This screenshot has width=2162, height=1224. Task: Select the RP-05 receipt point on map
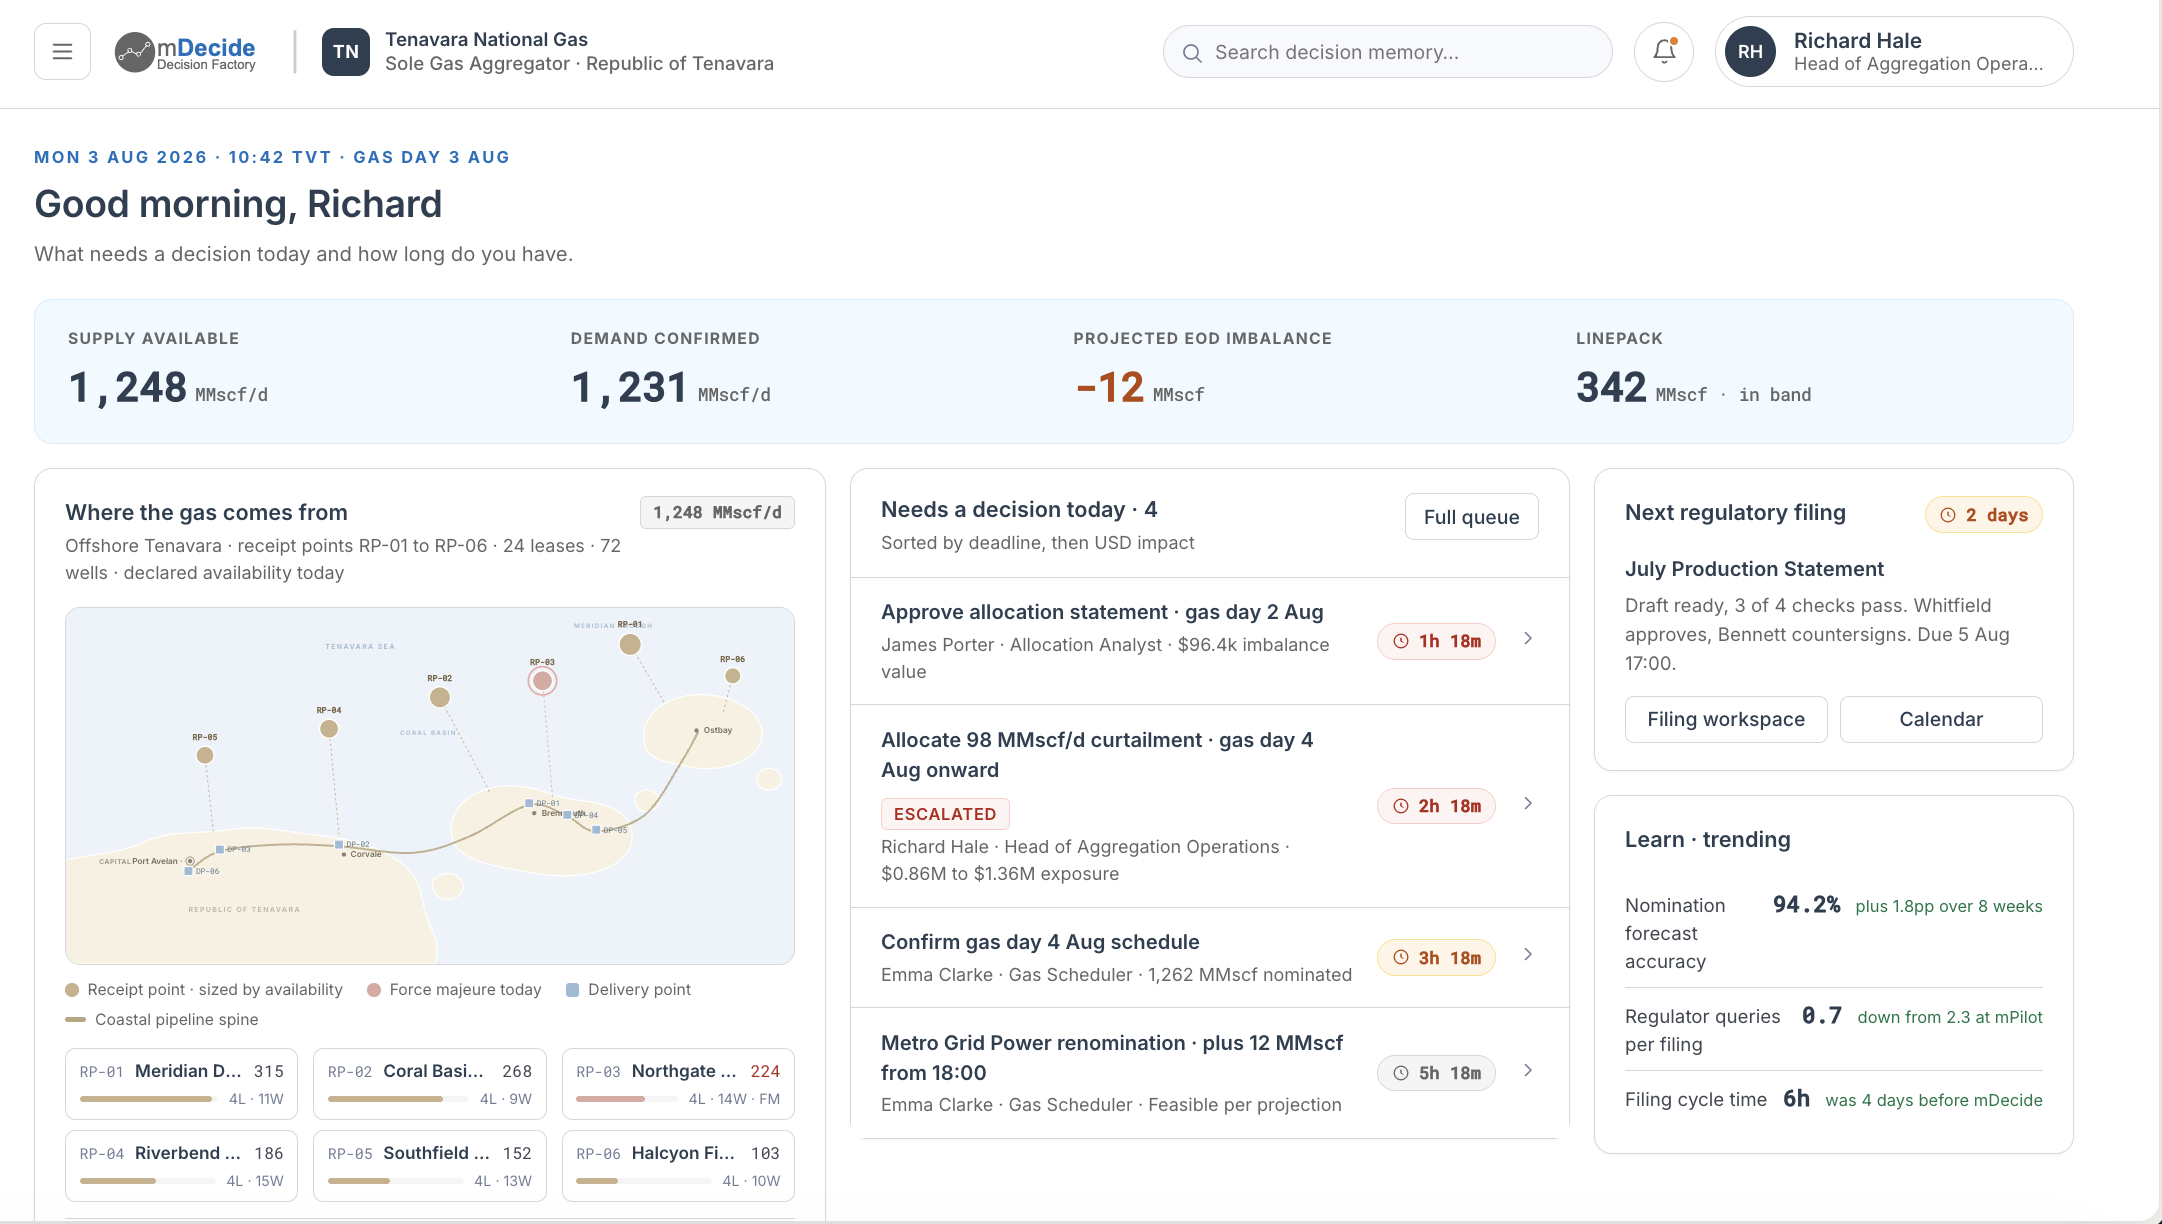tap(205, 755)
